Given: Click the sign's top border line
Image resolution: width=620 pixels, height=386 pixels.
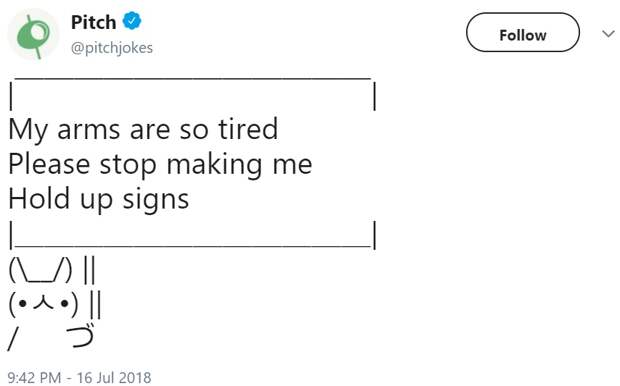Looking at the screenshot, I should click(x=192, y=79).
